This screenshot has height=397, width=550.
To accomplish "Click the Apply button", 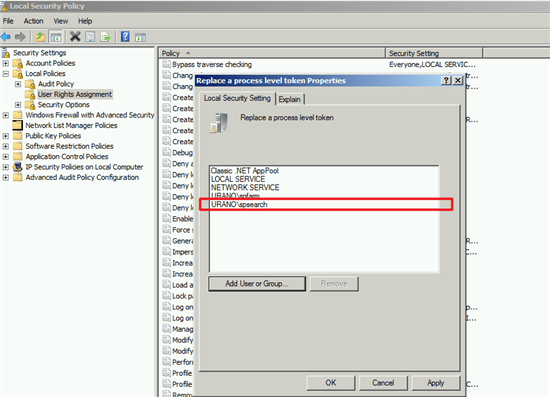I will pyautogui.click(x=436, y=383).
